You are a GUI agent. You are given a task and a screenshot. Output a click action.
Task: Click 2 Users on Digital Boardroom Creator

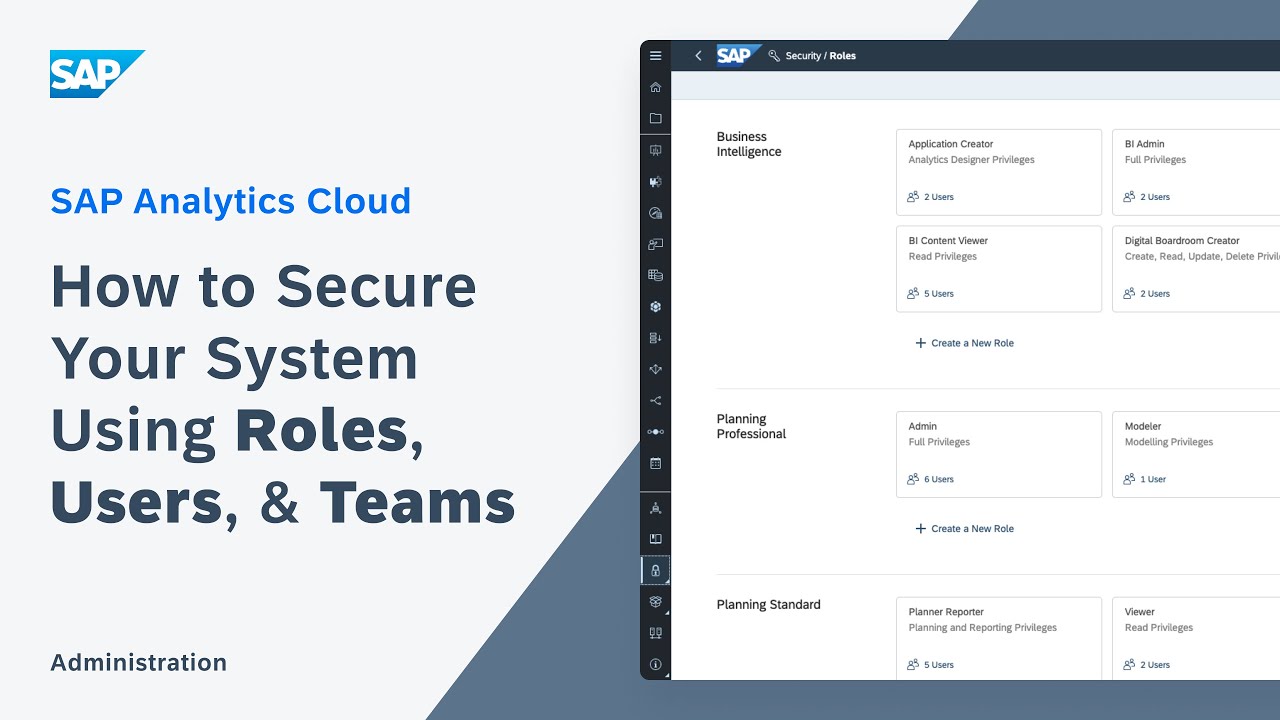tap(1146, 294)
